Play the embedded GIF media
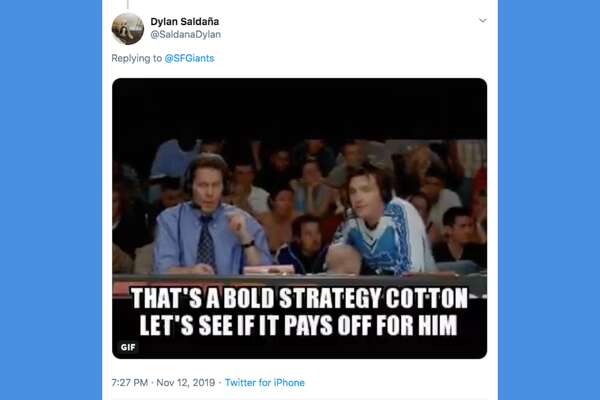600x400 pixels. pyautogui.click(x=300, y=219)
